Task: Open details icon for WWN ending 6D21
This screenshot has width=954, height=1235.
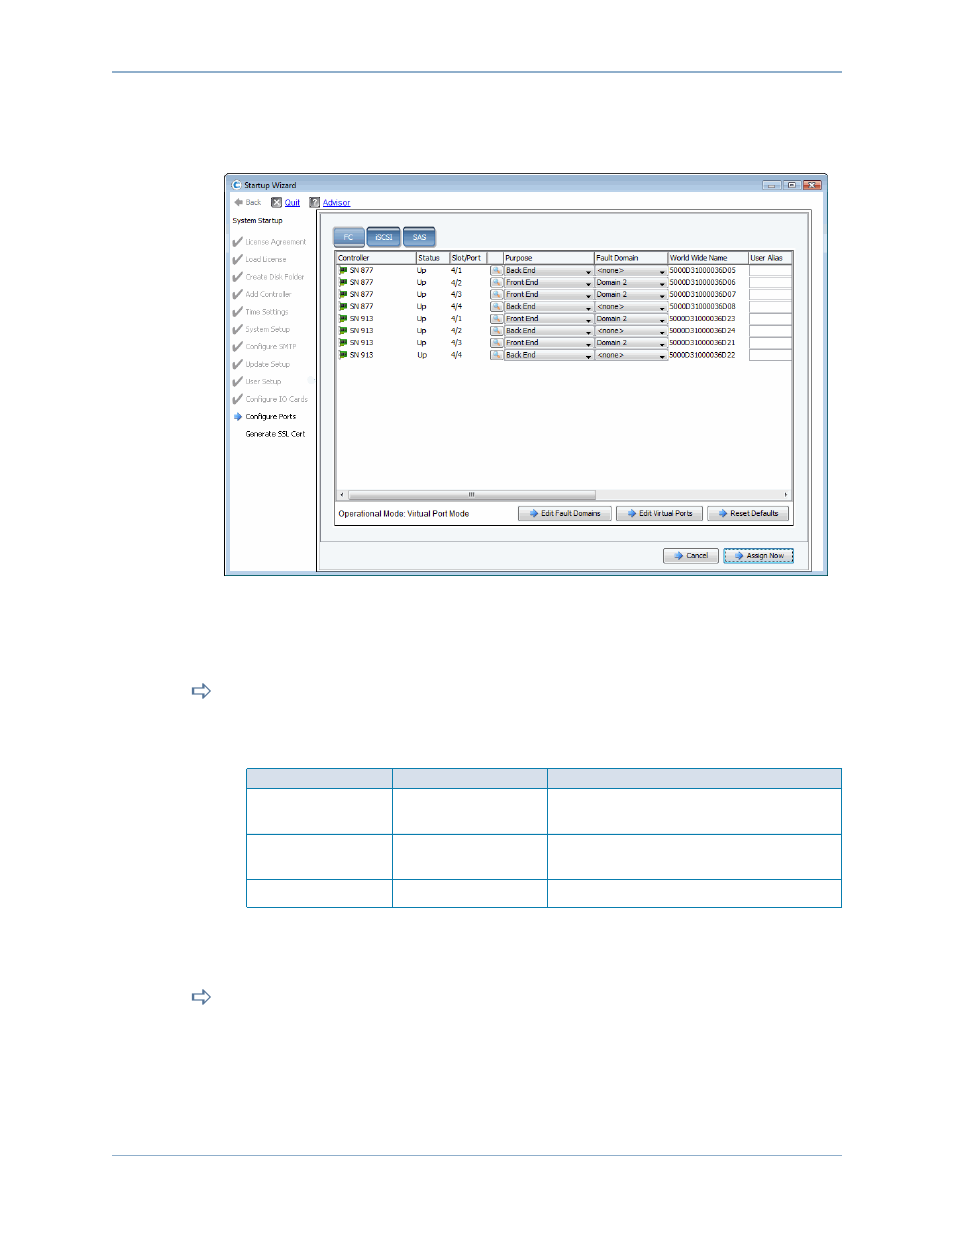Action: [x=496, y=342]
